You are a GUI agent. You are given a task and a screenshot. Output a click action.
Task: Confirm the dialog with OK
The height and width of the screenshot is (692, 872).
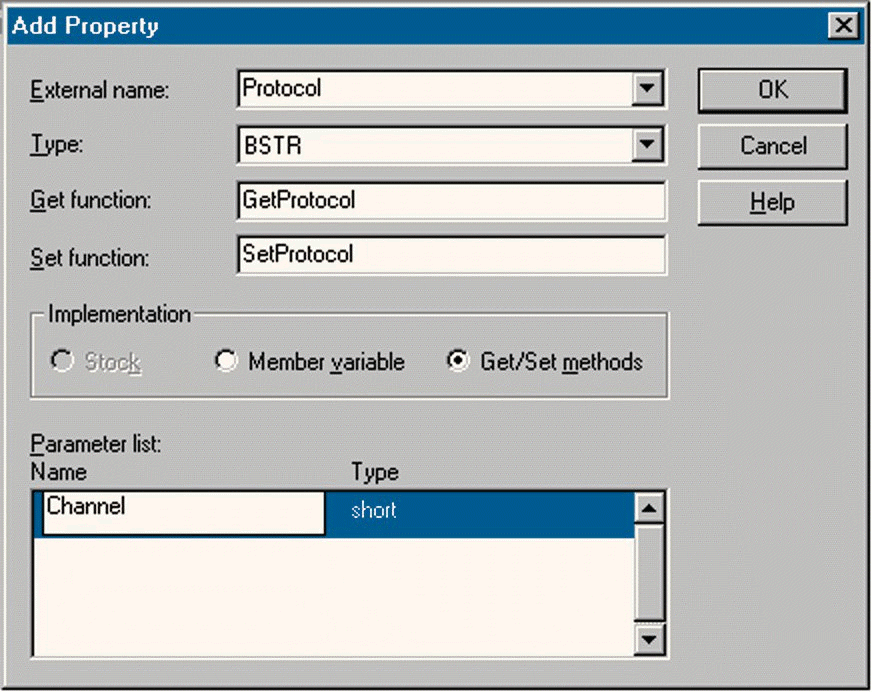coord(772,91)
